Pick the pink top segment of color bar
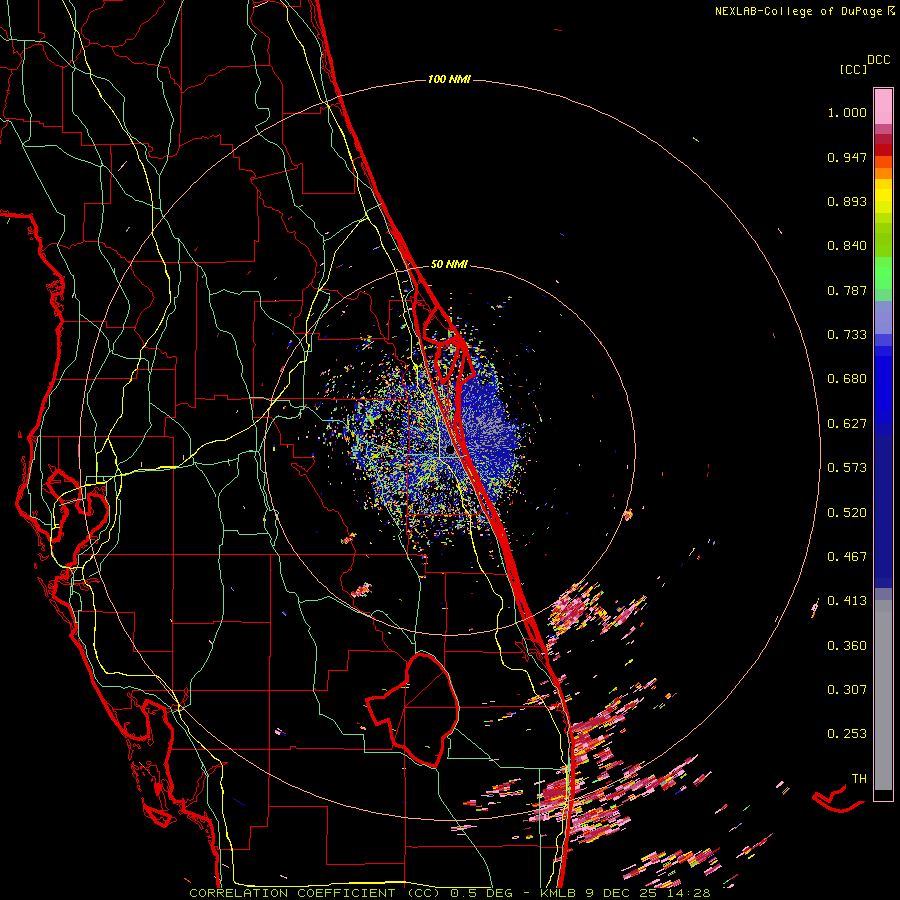The height and width of the screenshot is (900, 900). pos(883,106)
